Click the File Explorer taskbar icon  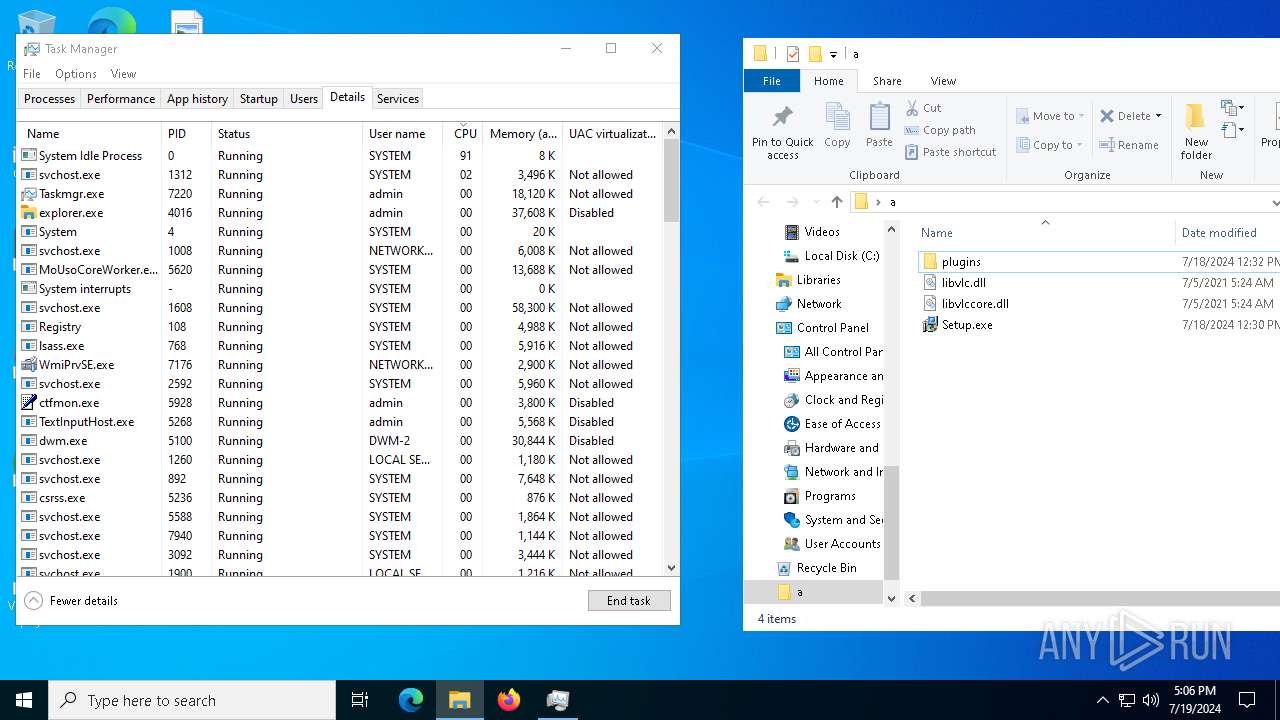460,700
